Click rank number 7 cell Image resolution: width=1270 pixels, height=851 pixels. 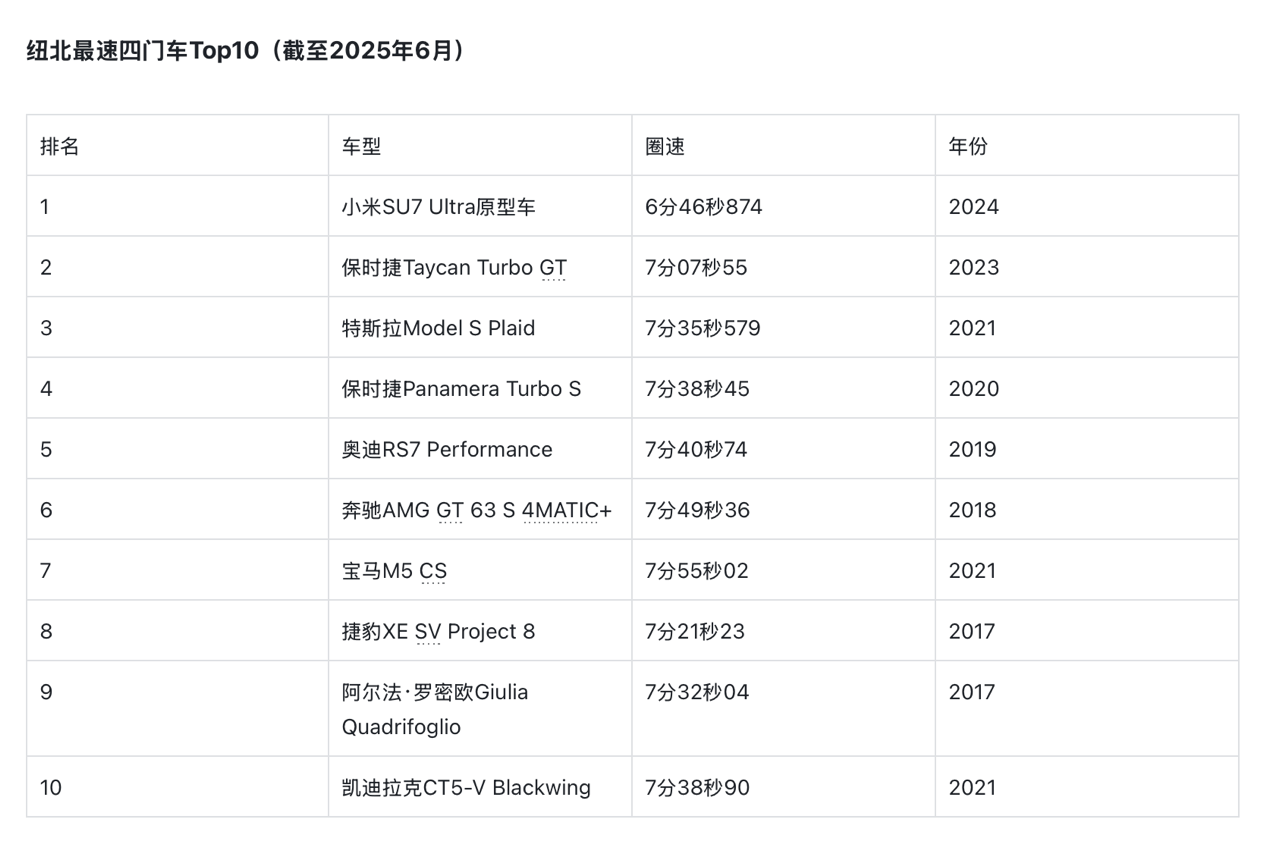coord(177,570)
